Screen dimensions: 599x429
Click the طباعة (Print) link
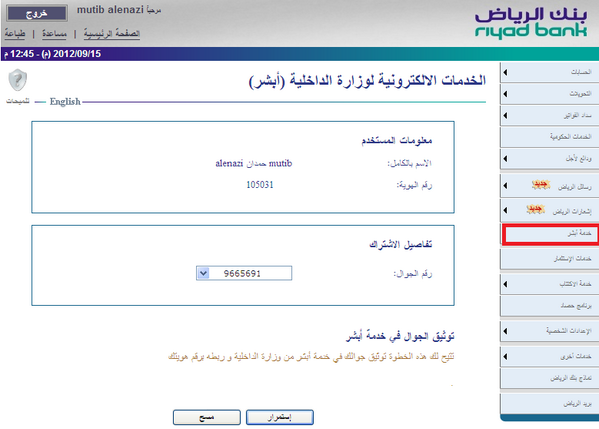(x=15, y=34)
